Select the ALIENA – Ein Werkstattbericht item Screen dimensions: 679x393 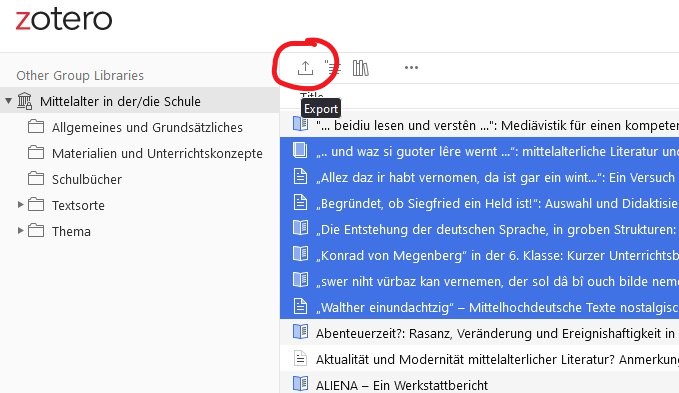point(479,384)
